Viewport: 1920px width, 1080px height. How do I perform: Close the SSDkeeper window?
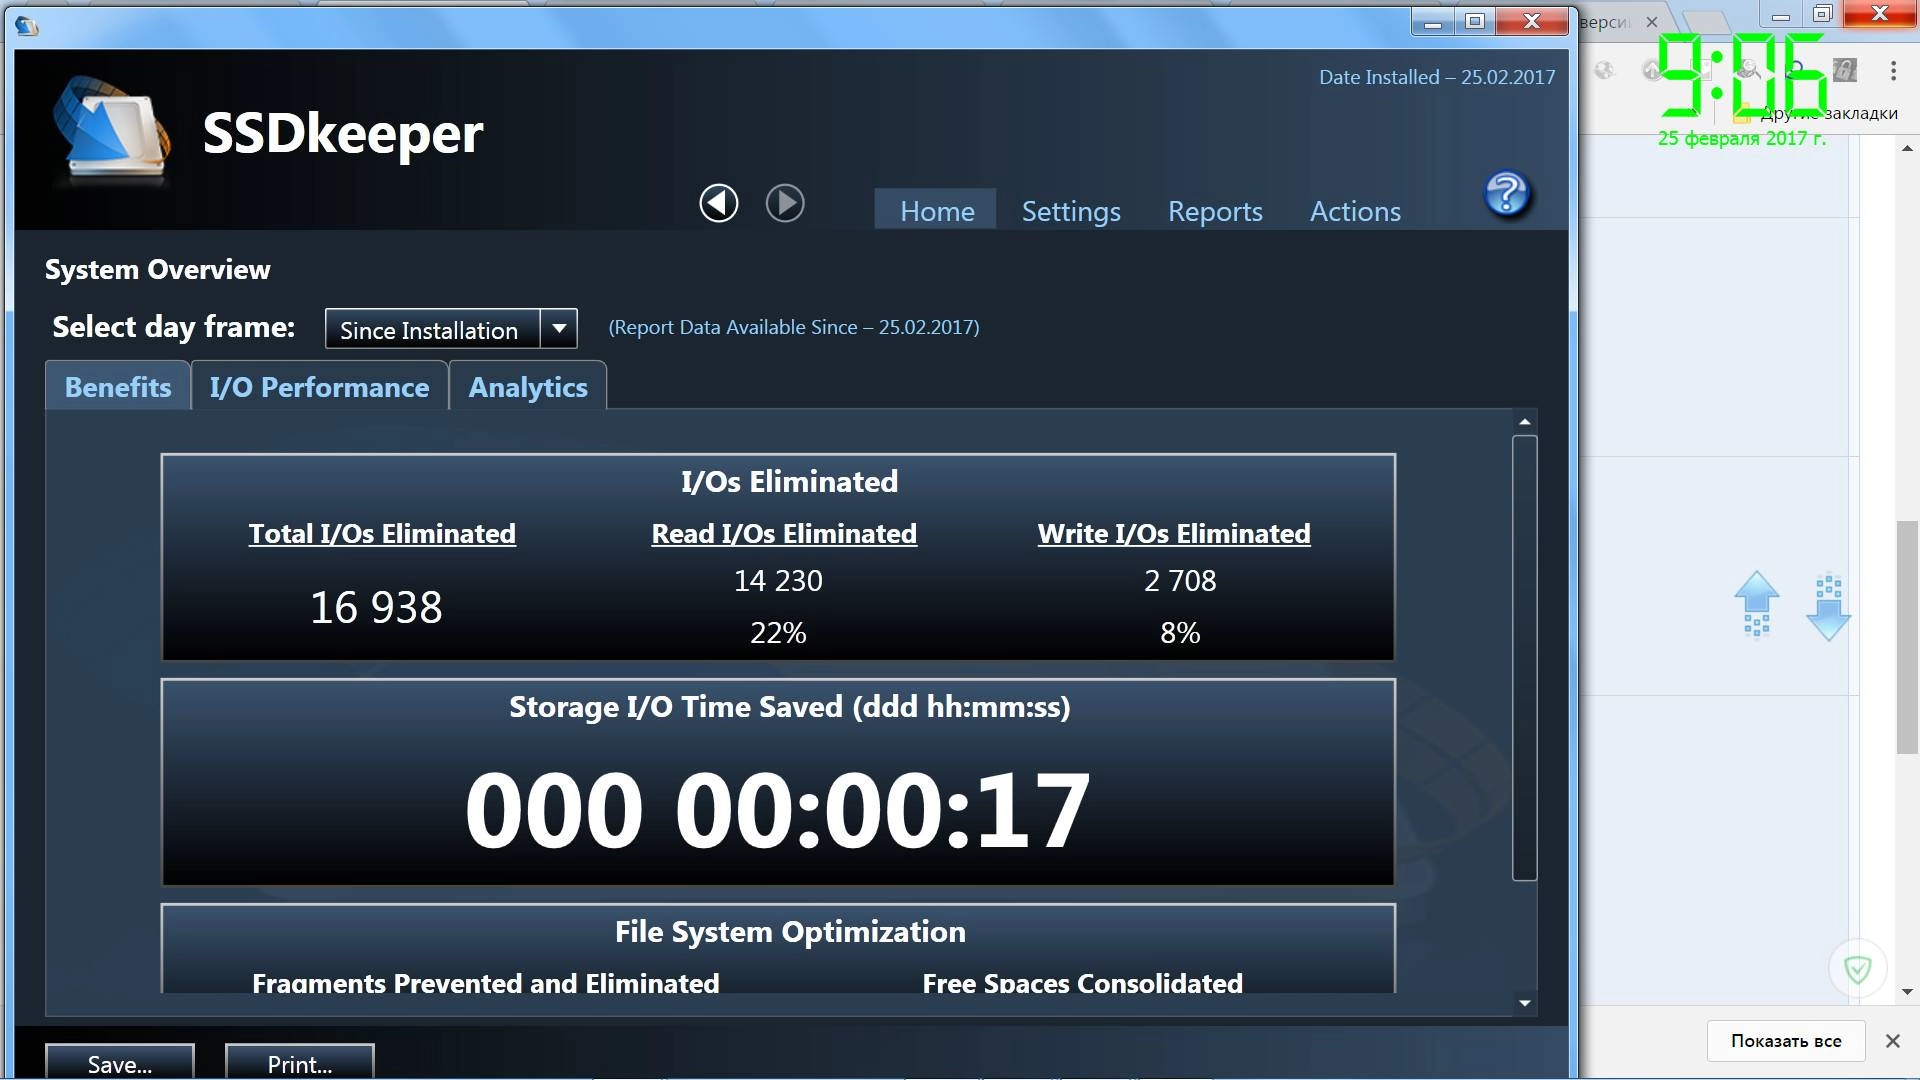1532,21
